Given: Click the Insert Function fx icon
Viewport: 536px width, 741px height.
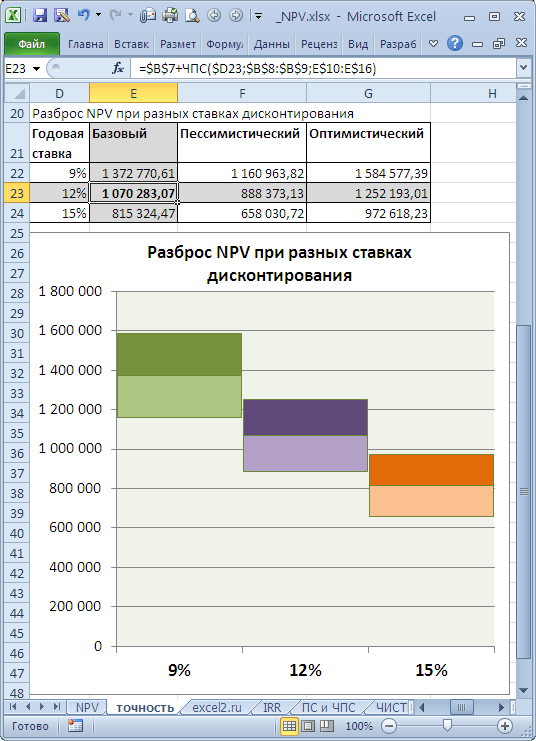Looking at the screenshot, I should 118,69.
